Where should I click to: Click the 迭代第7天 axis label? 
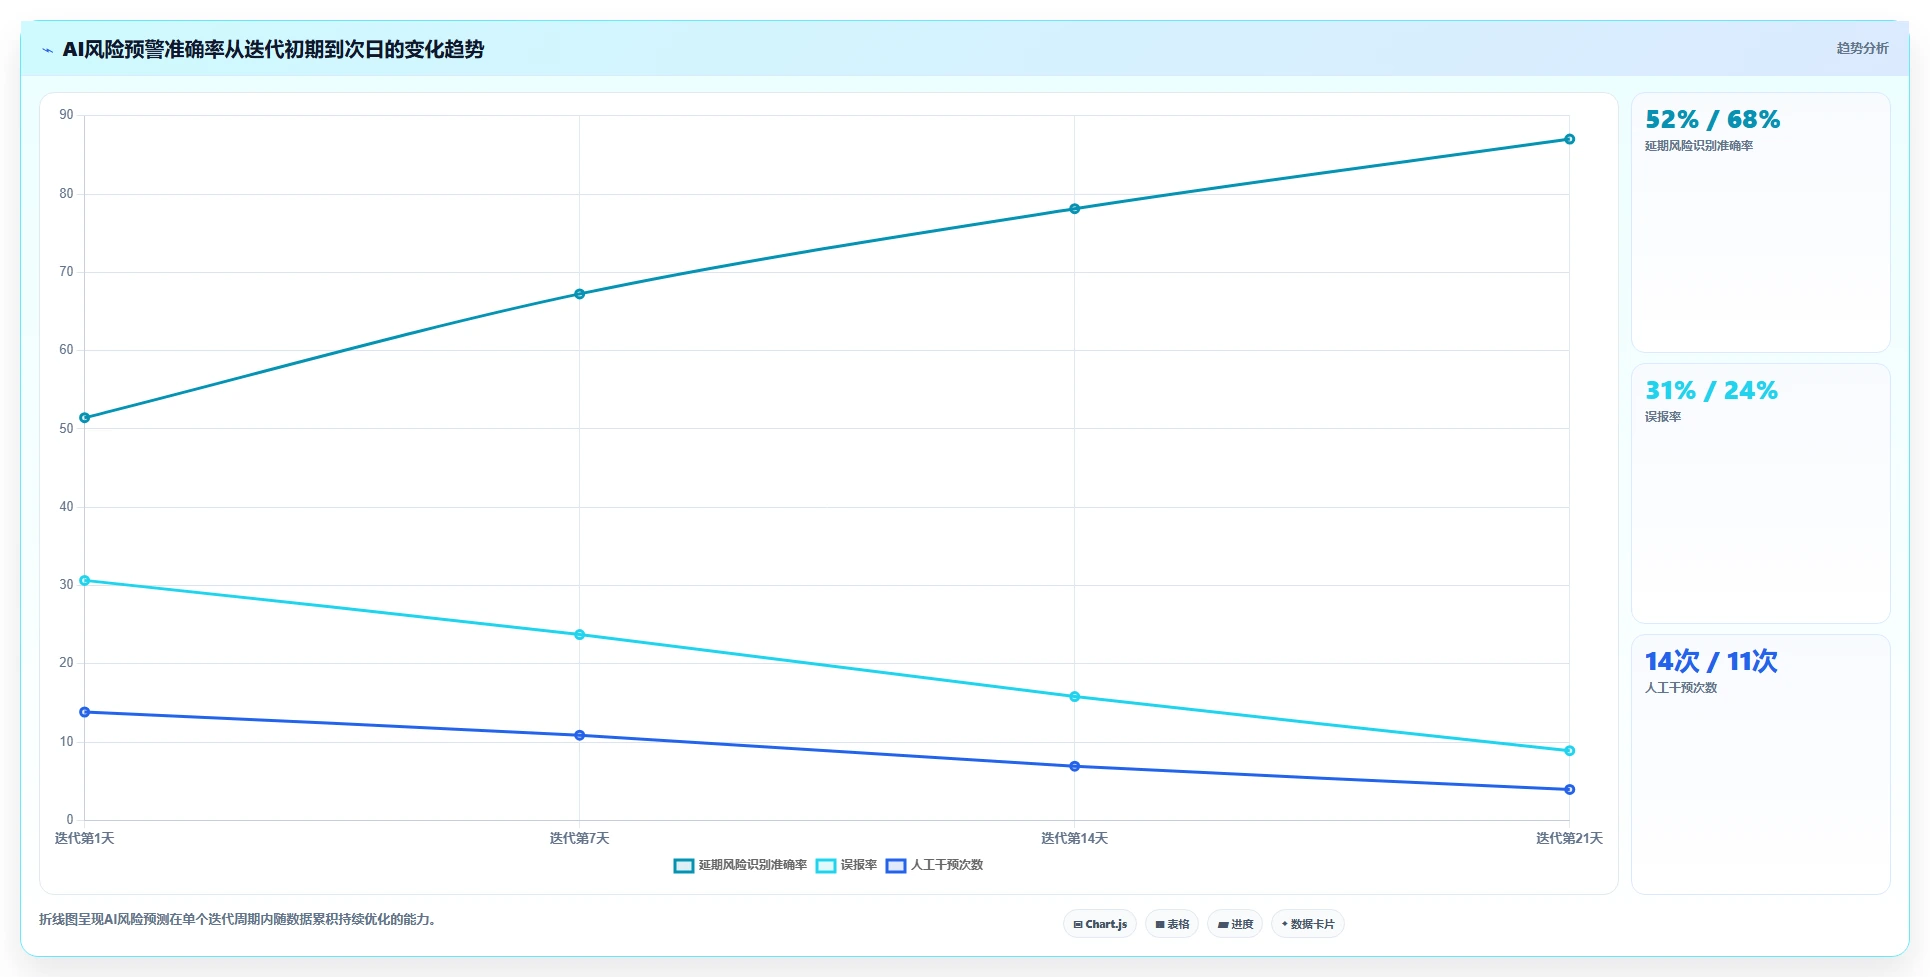click(x=579, y=839)
